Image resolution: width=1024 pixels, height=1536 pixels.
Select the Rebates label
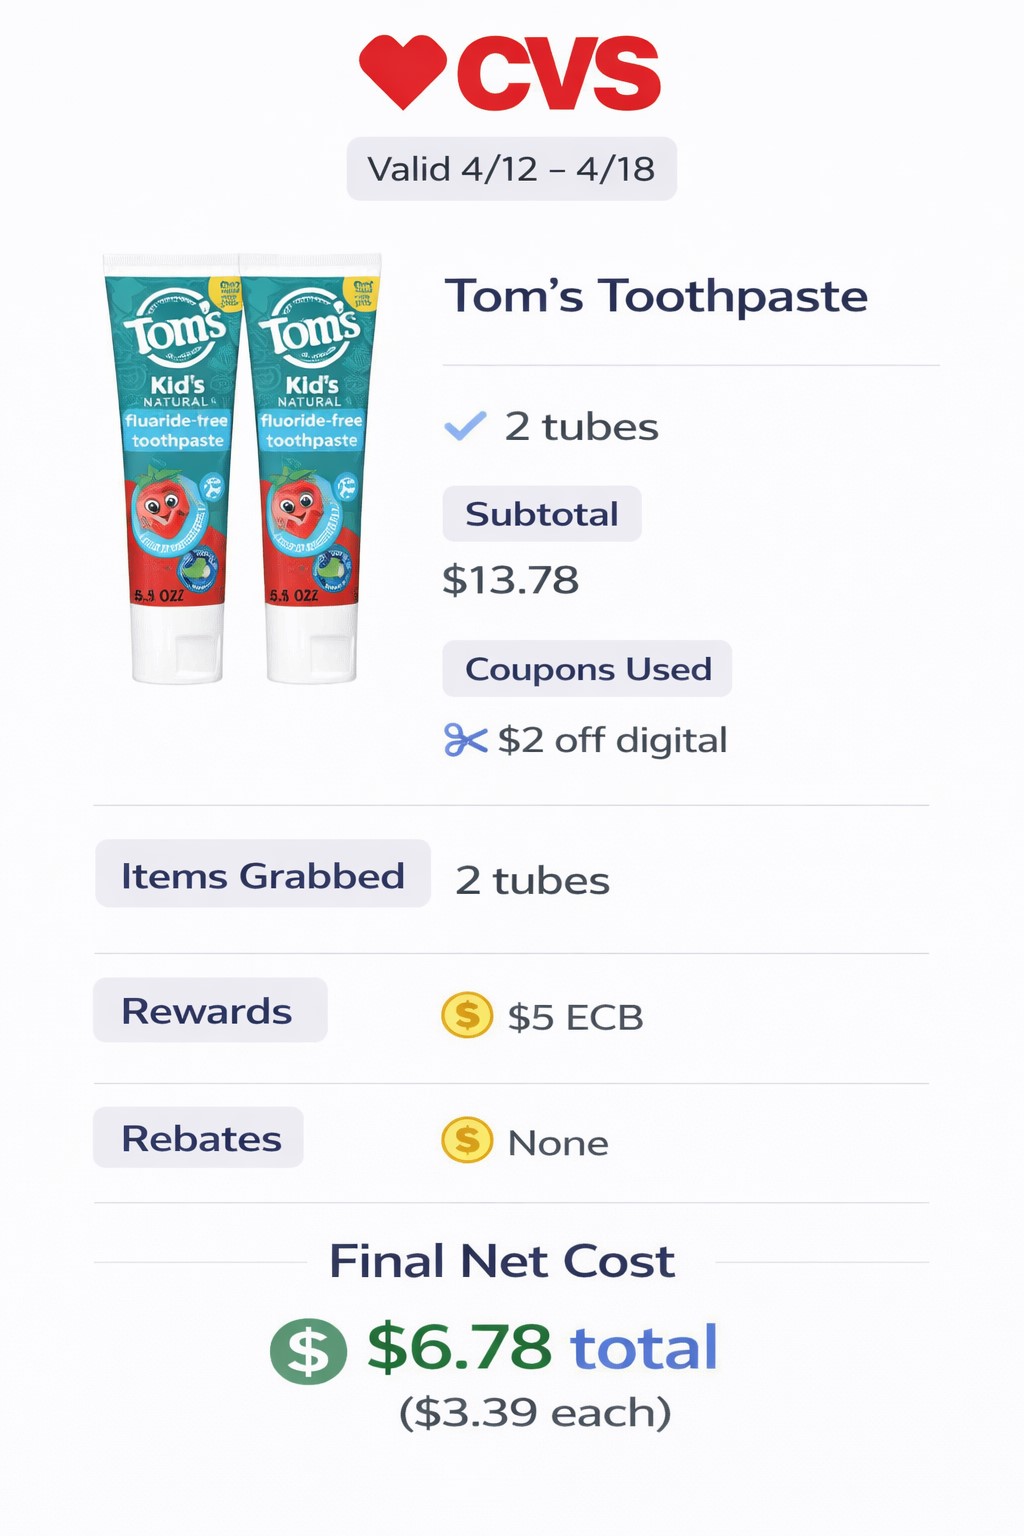[x=199, y=1138]
